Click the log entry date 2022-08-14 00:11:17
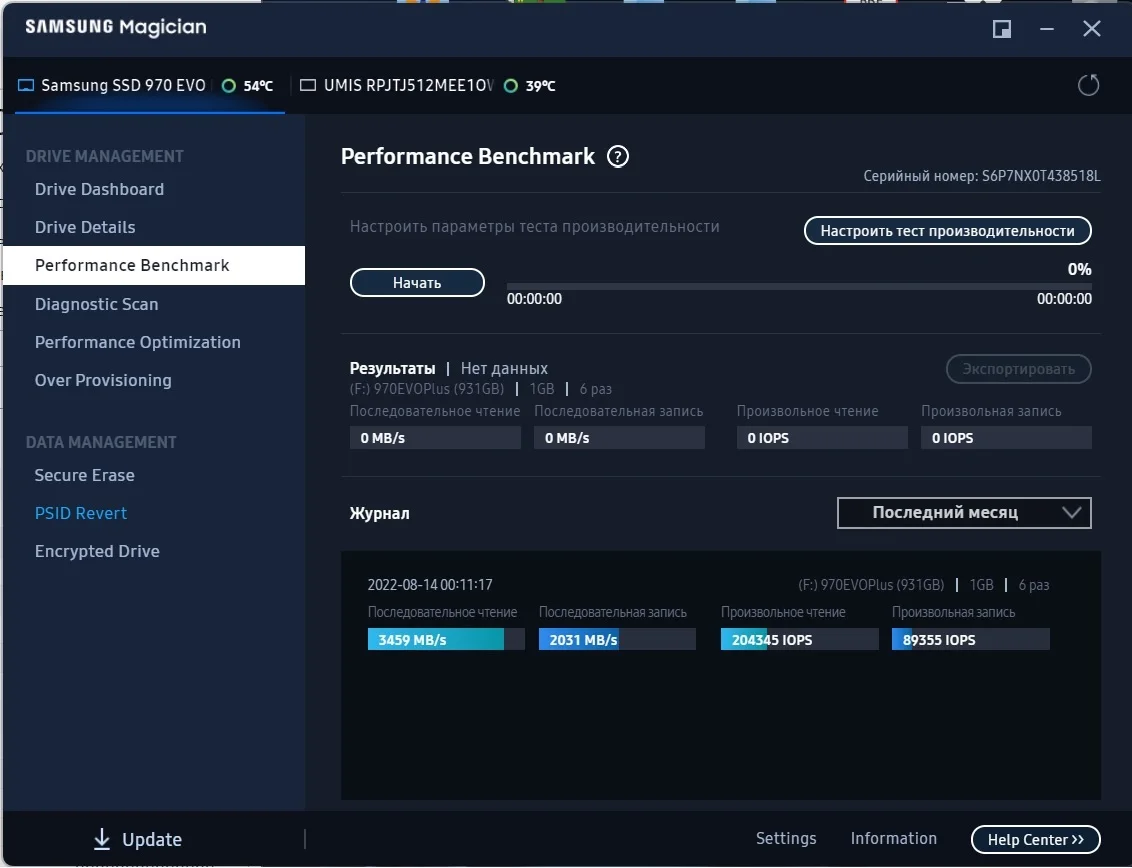Screen dimensions: 1132x868 (430, 585)
